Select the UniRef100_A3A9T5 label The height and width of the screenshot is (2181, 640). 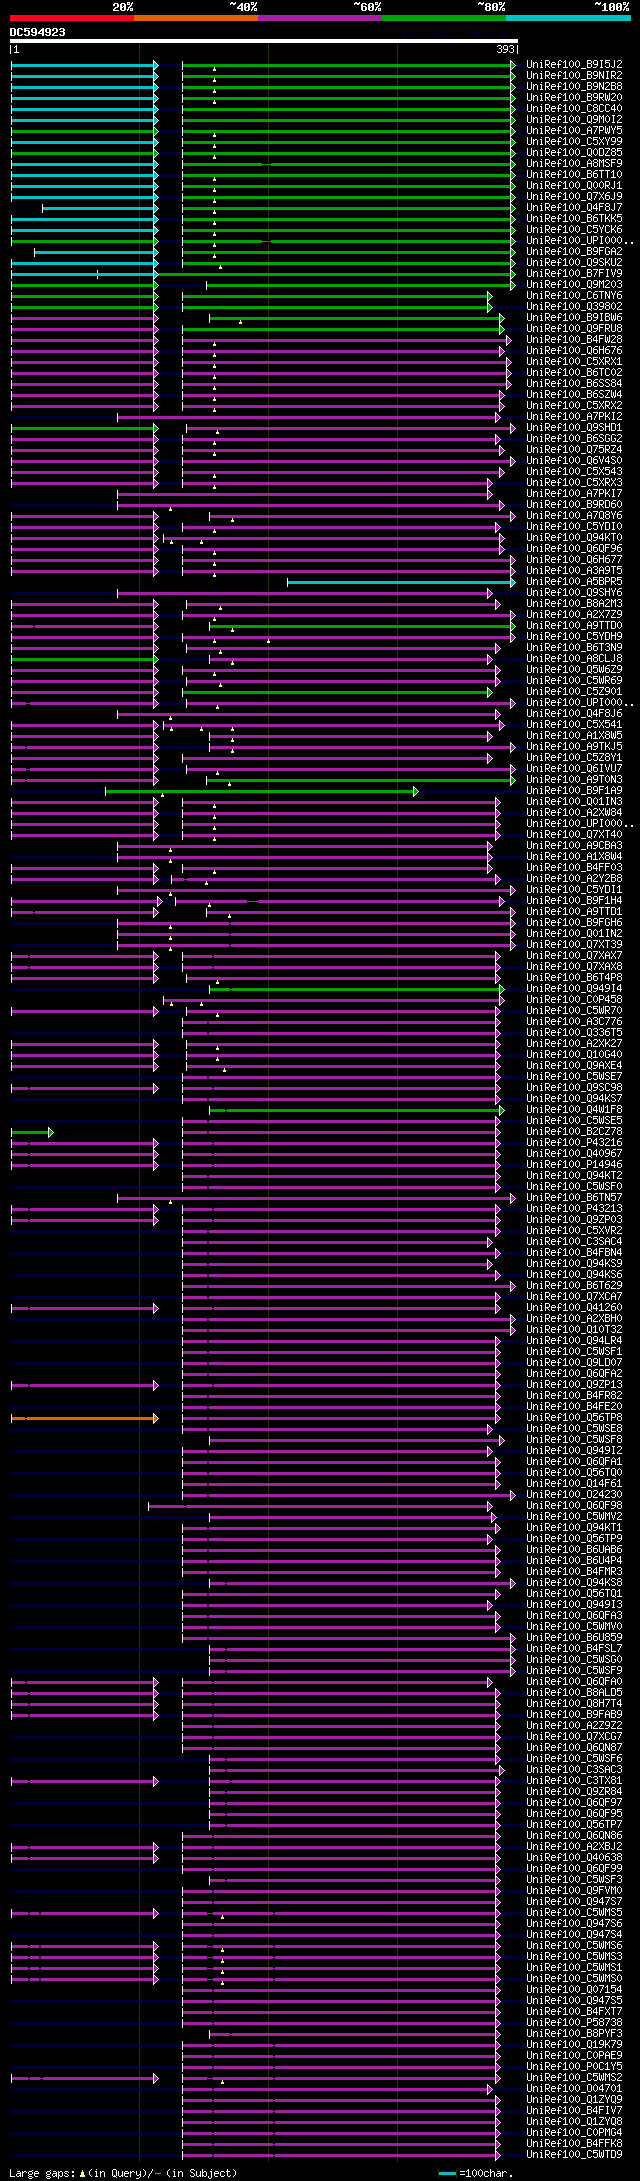tap(574, 570)
